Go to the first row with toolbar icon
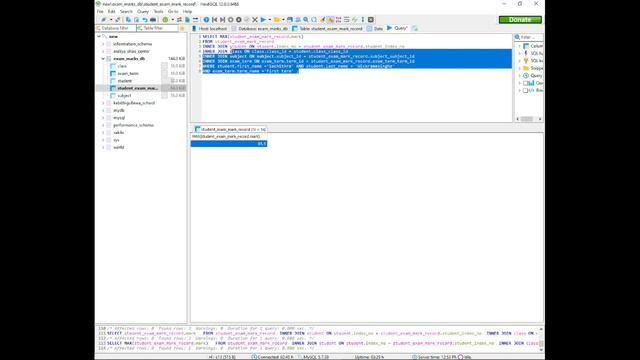The image size is (640, 360). click(214, 20)
